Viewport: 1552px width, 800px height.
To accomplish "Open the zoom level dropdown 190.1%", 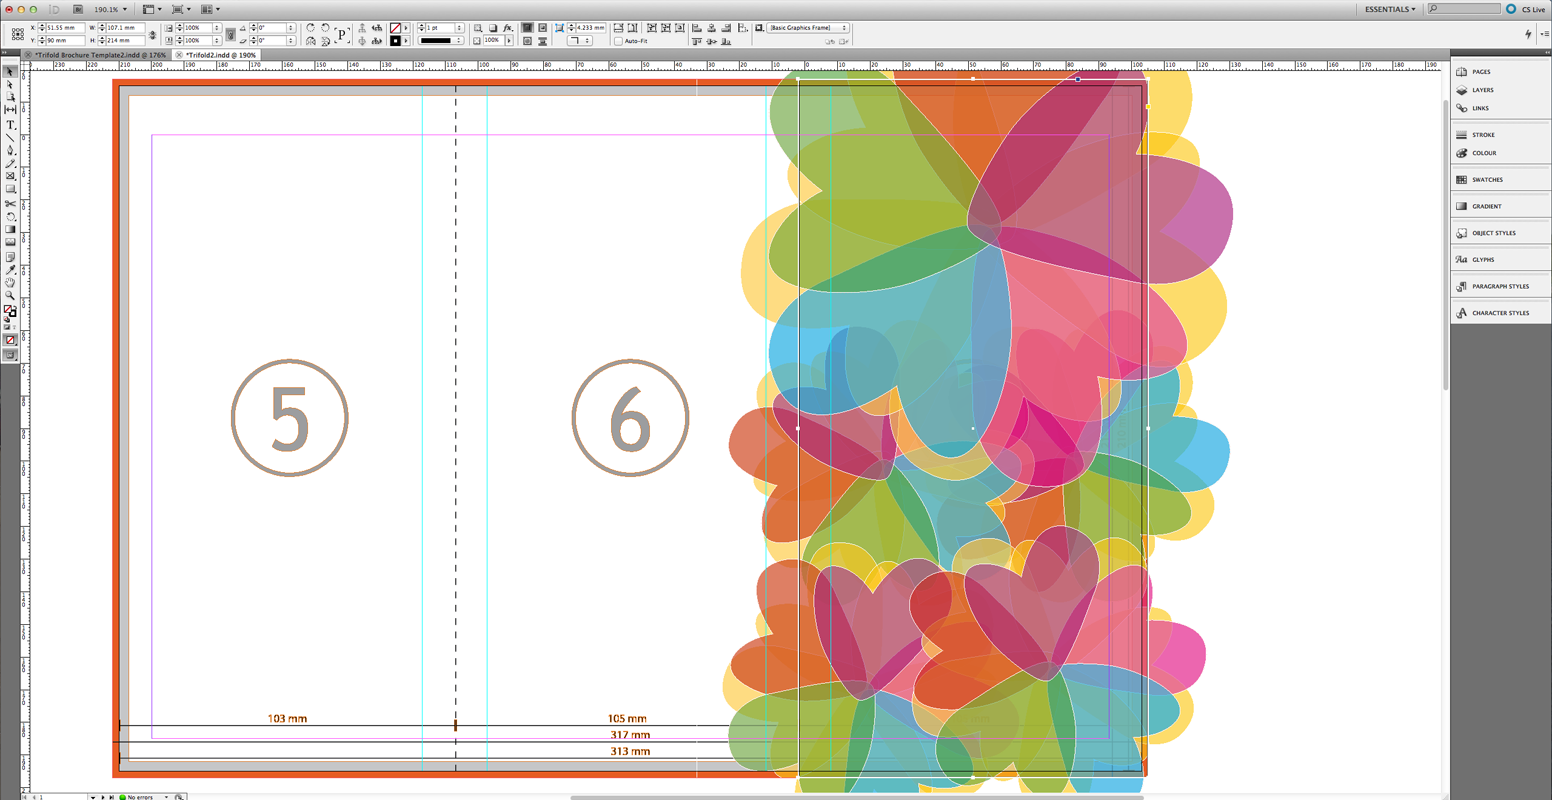I will tap(110, 9).
